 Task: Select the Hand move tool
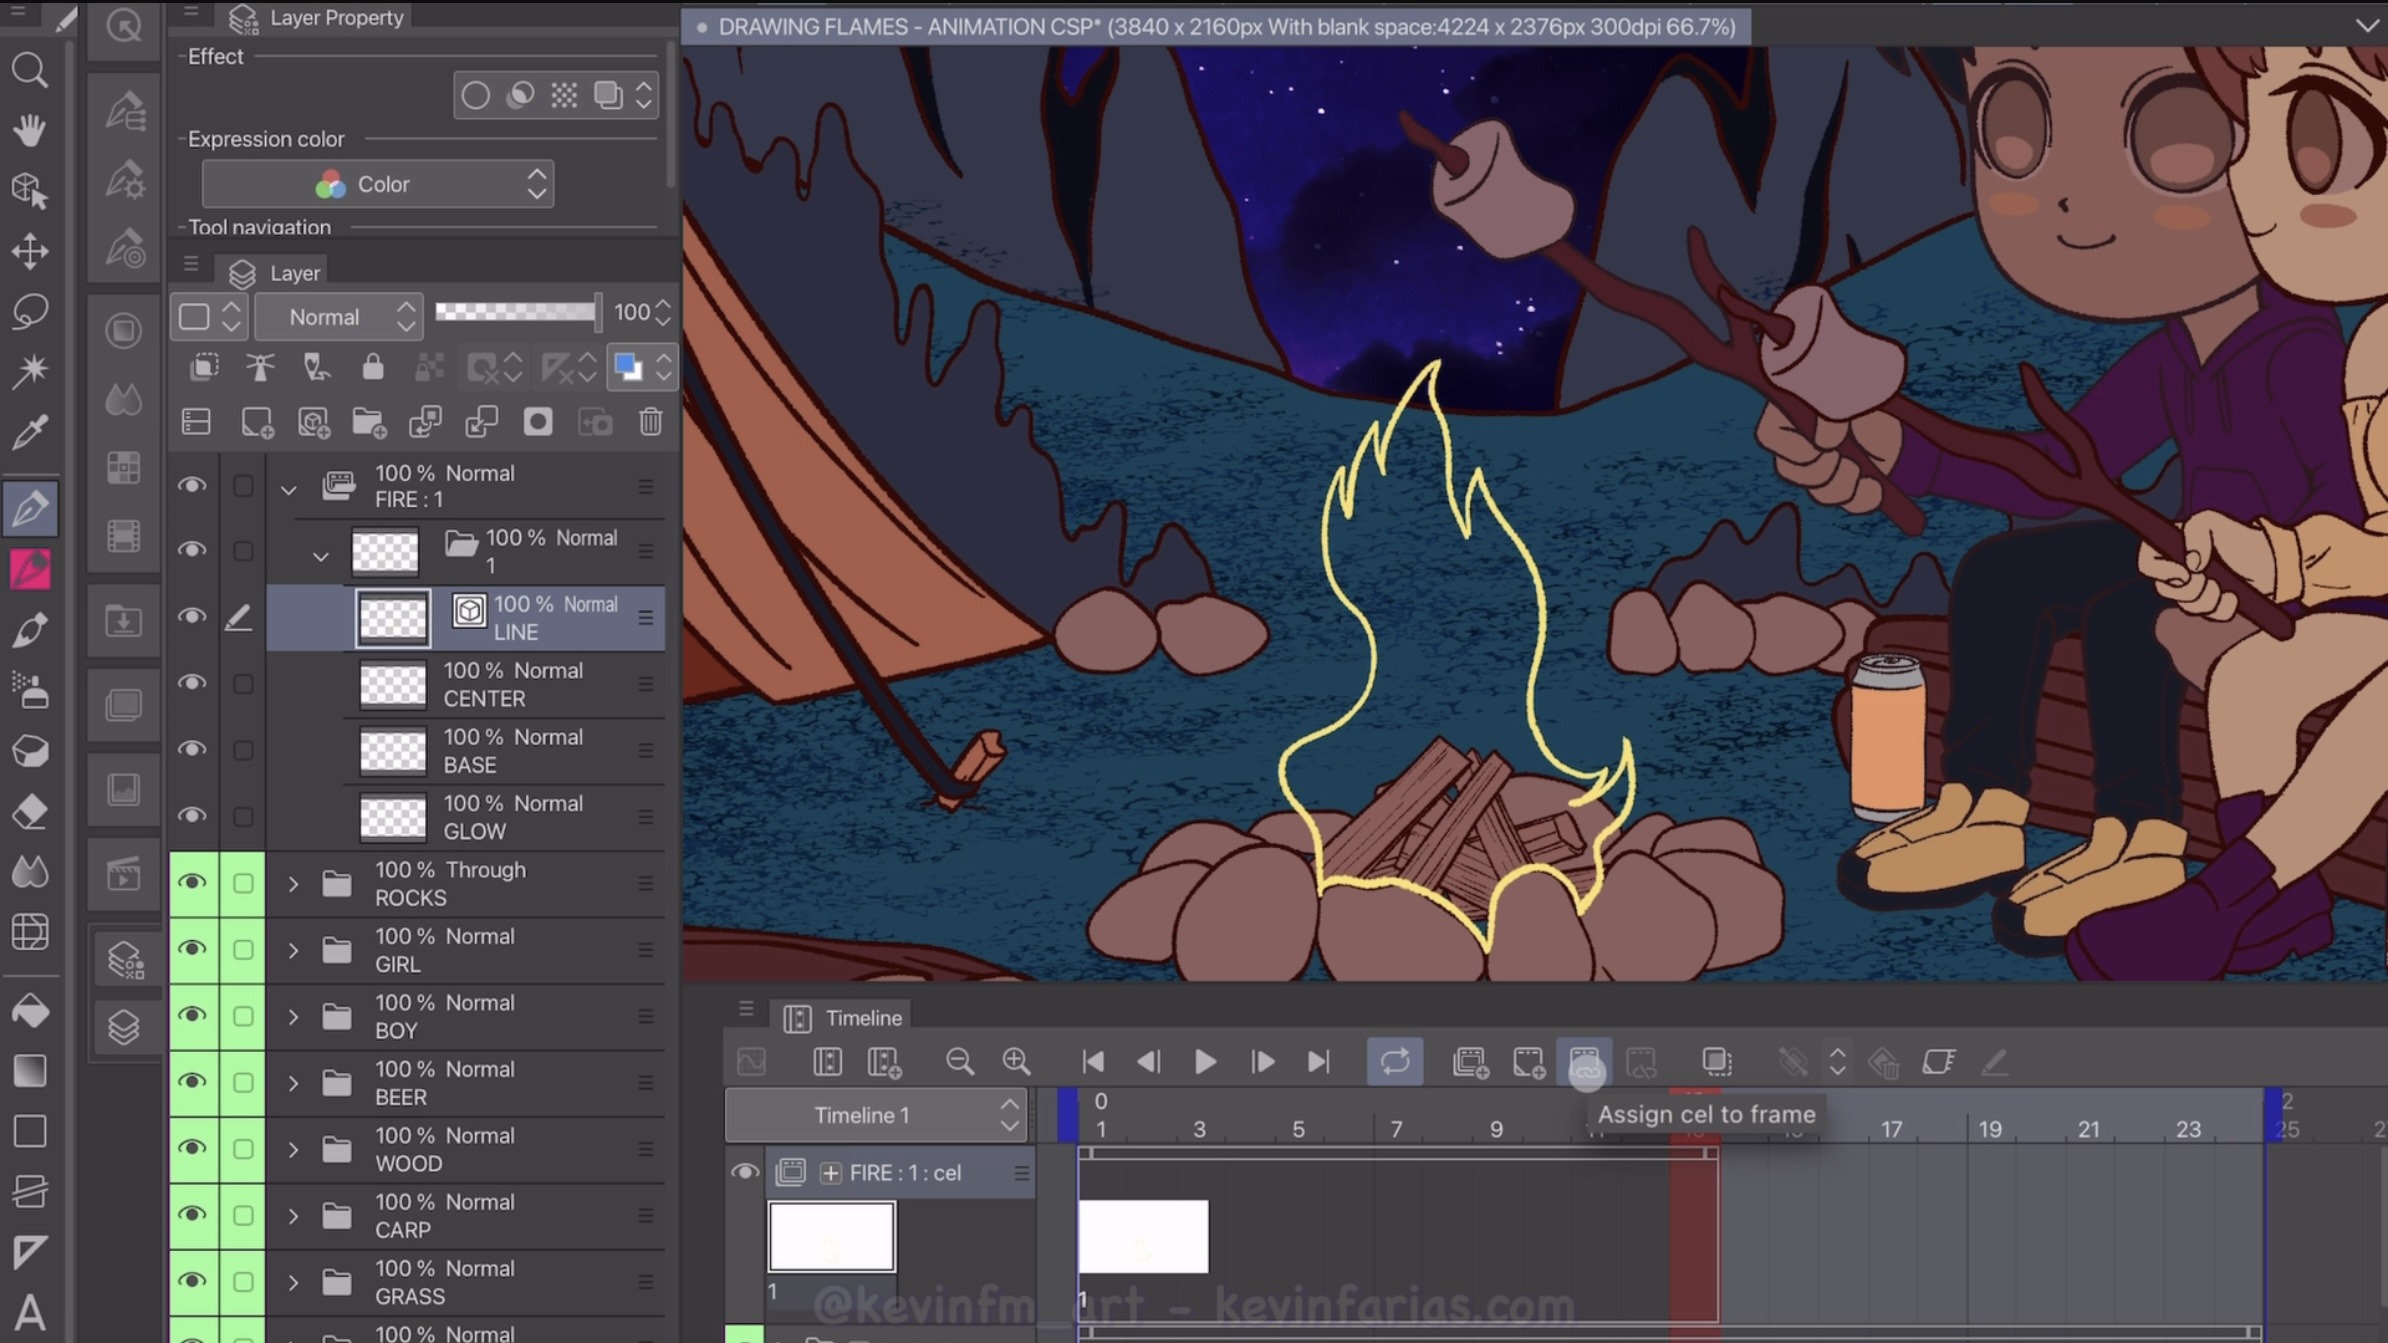29,130
